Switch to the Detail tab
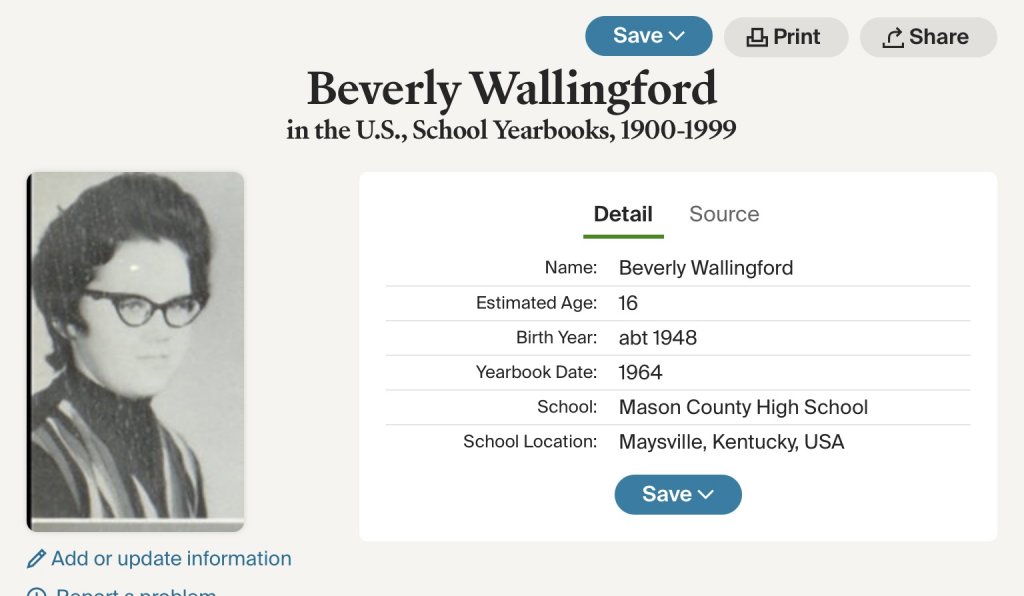 pyautogui.click(x=623, y=214)
